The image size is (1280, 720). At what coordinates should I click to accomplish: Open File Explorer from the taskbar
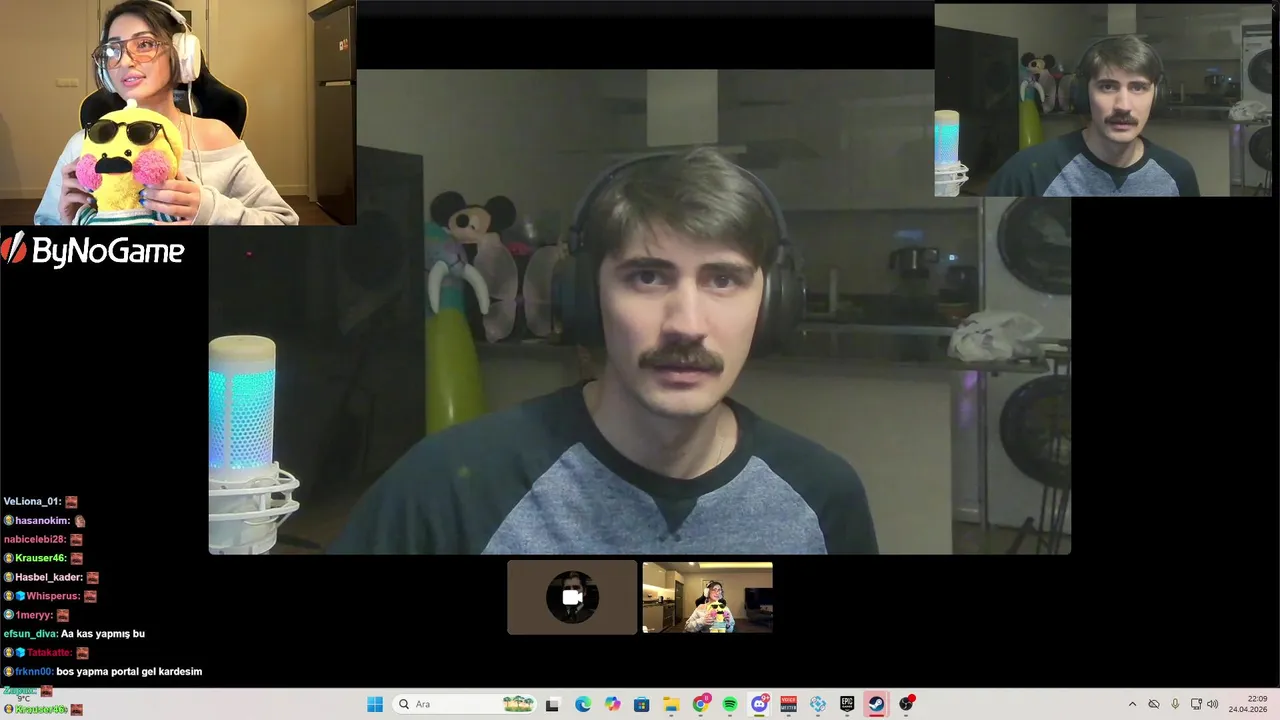(671, 704)
